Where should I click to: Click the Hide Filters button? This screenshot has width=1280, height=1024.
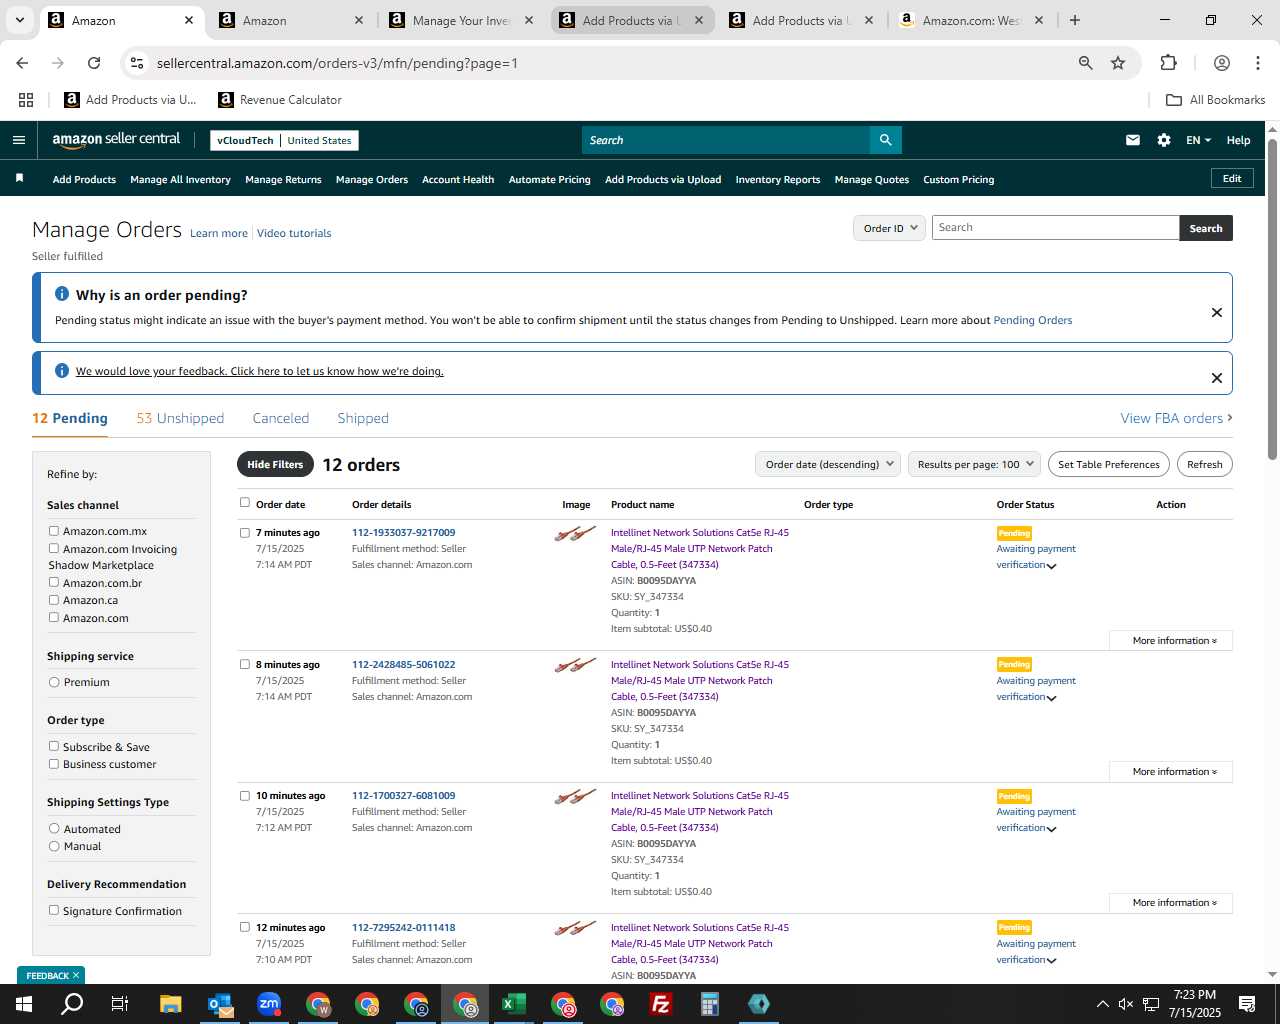click(x=275, y=464)
